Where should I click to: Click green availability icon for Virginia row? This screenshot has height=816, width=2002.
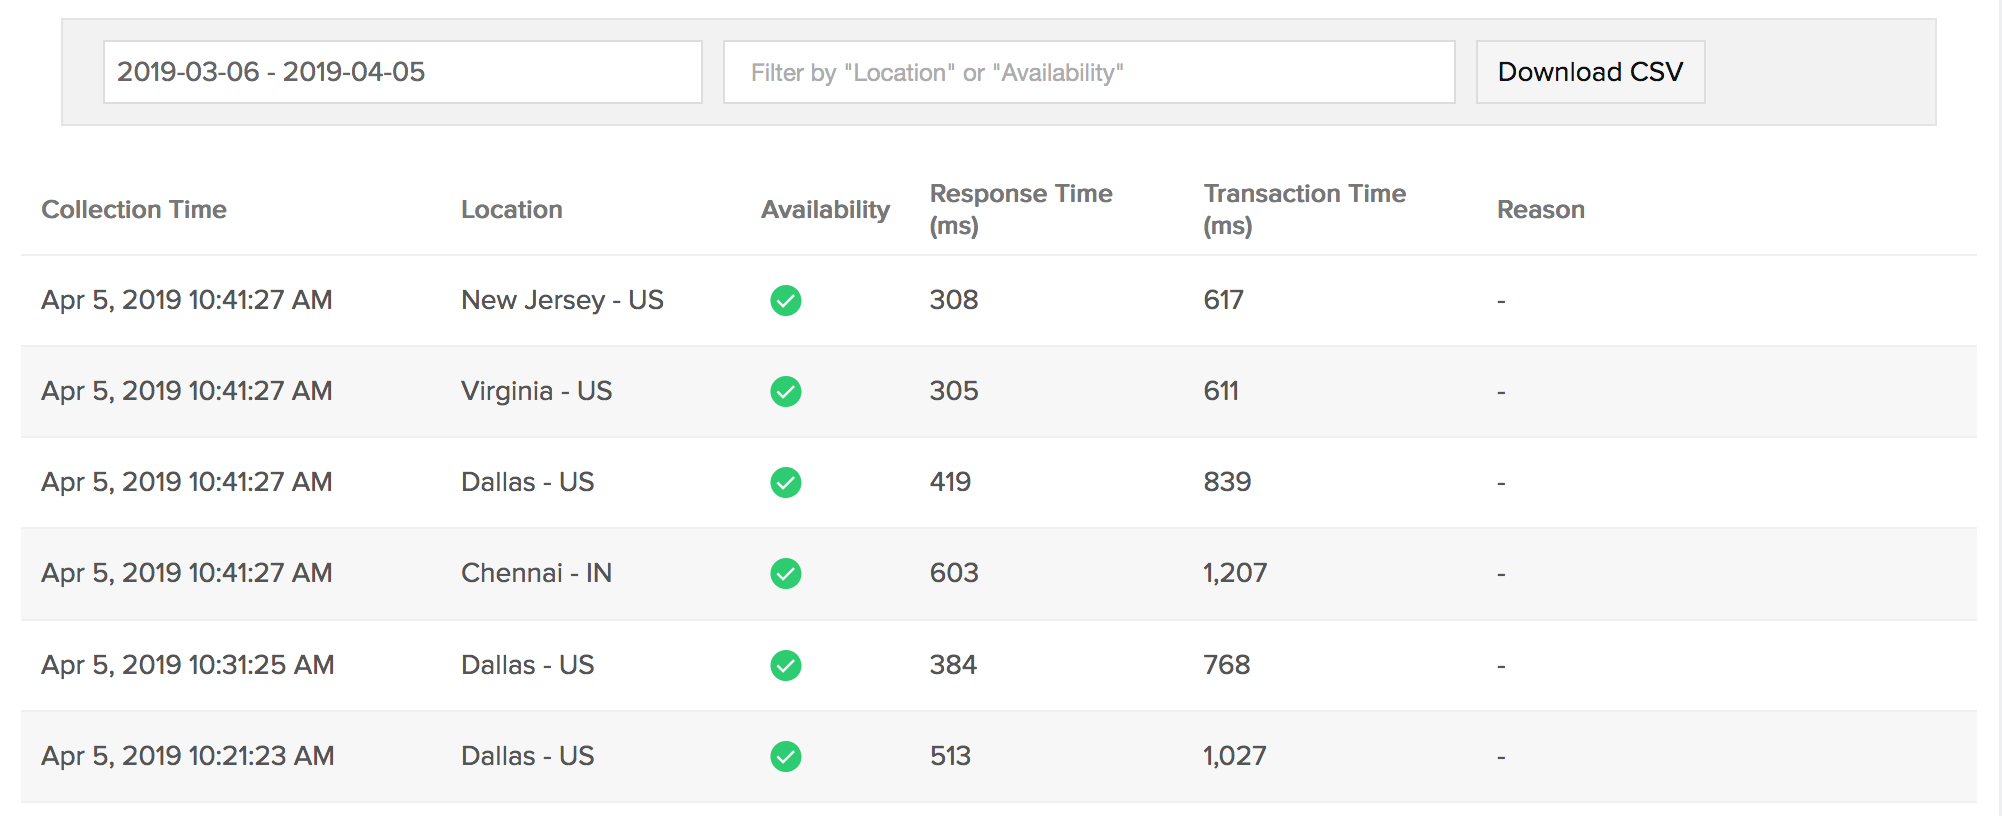(785, 391)
